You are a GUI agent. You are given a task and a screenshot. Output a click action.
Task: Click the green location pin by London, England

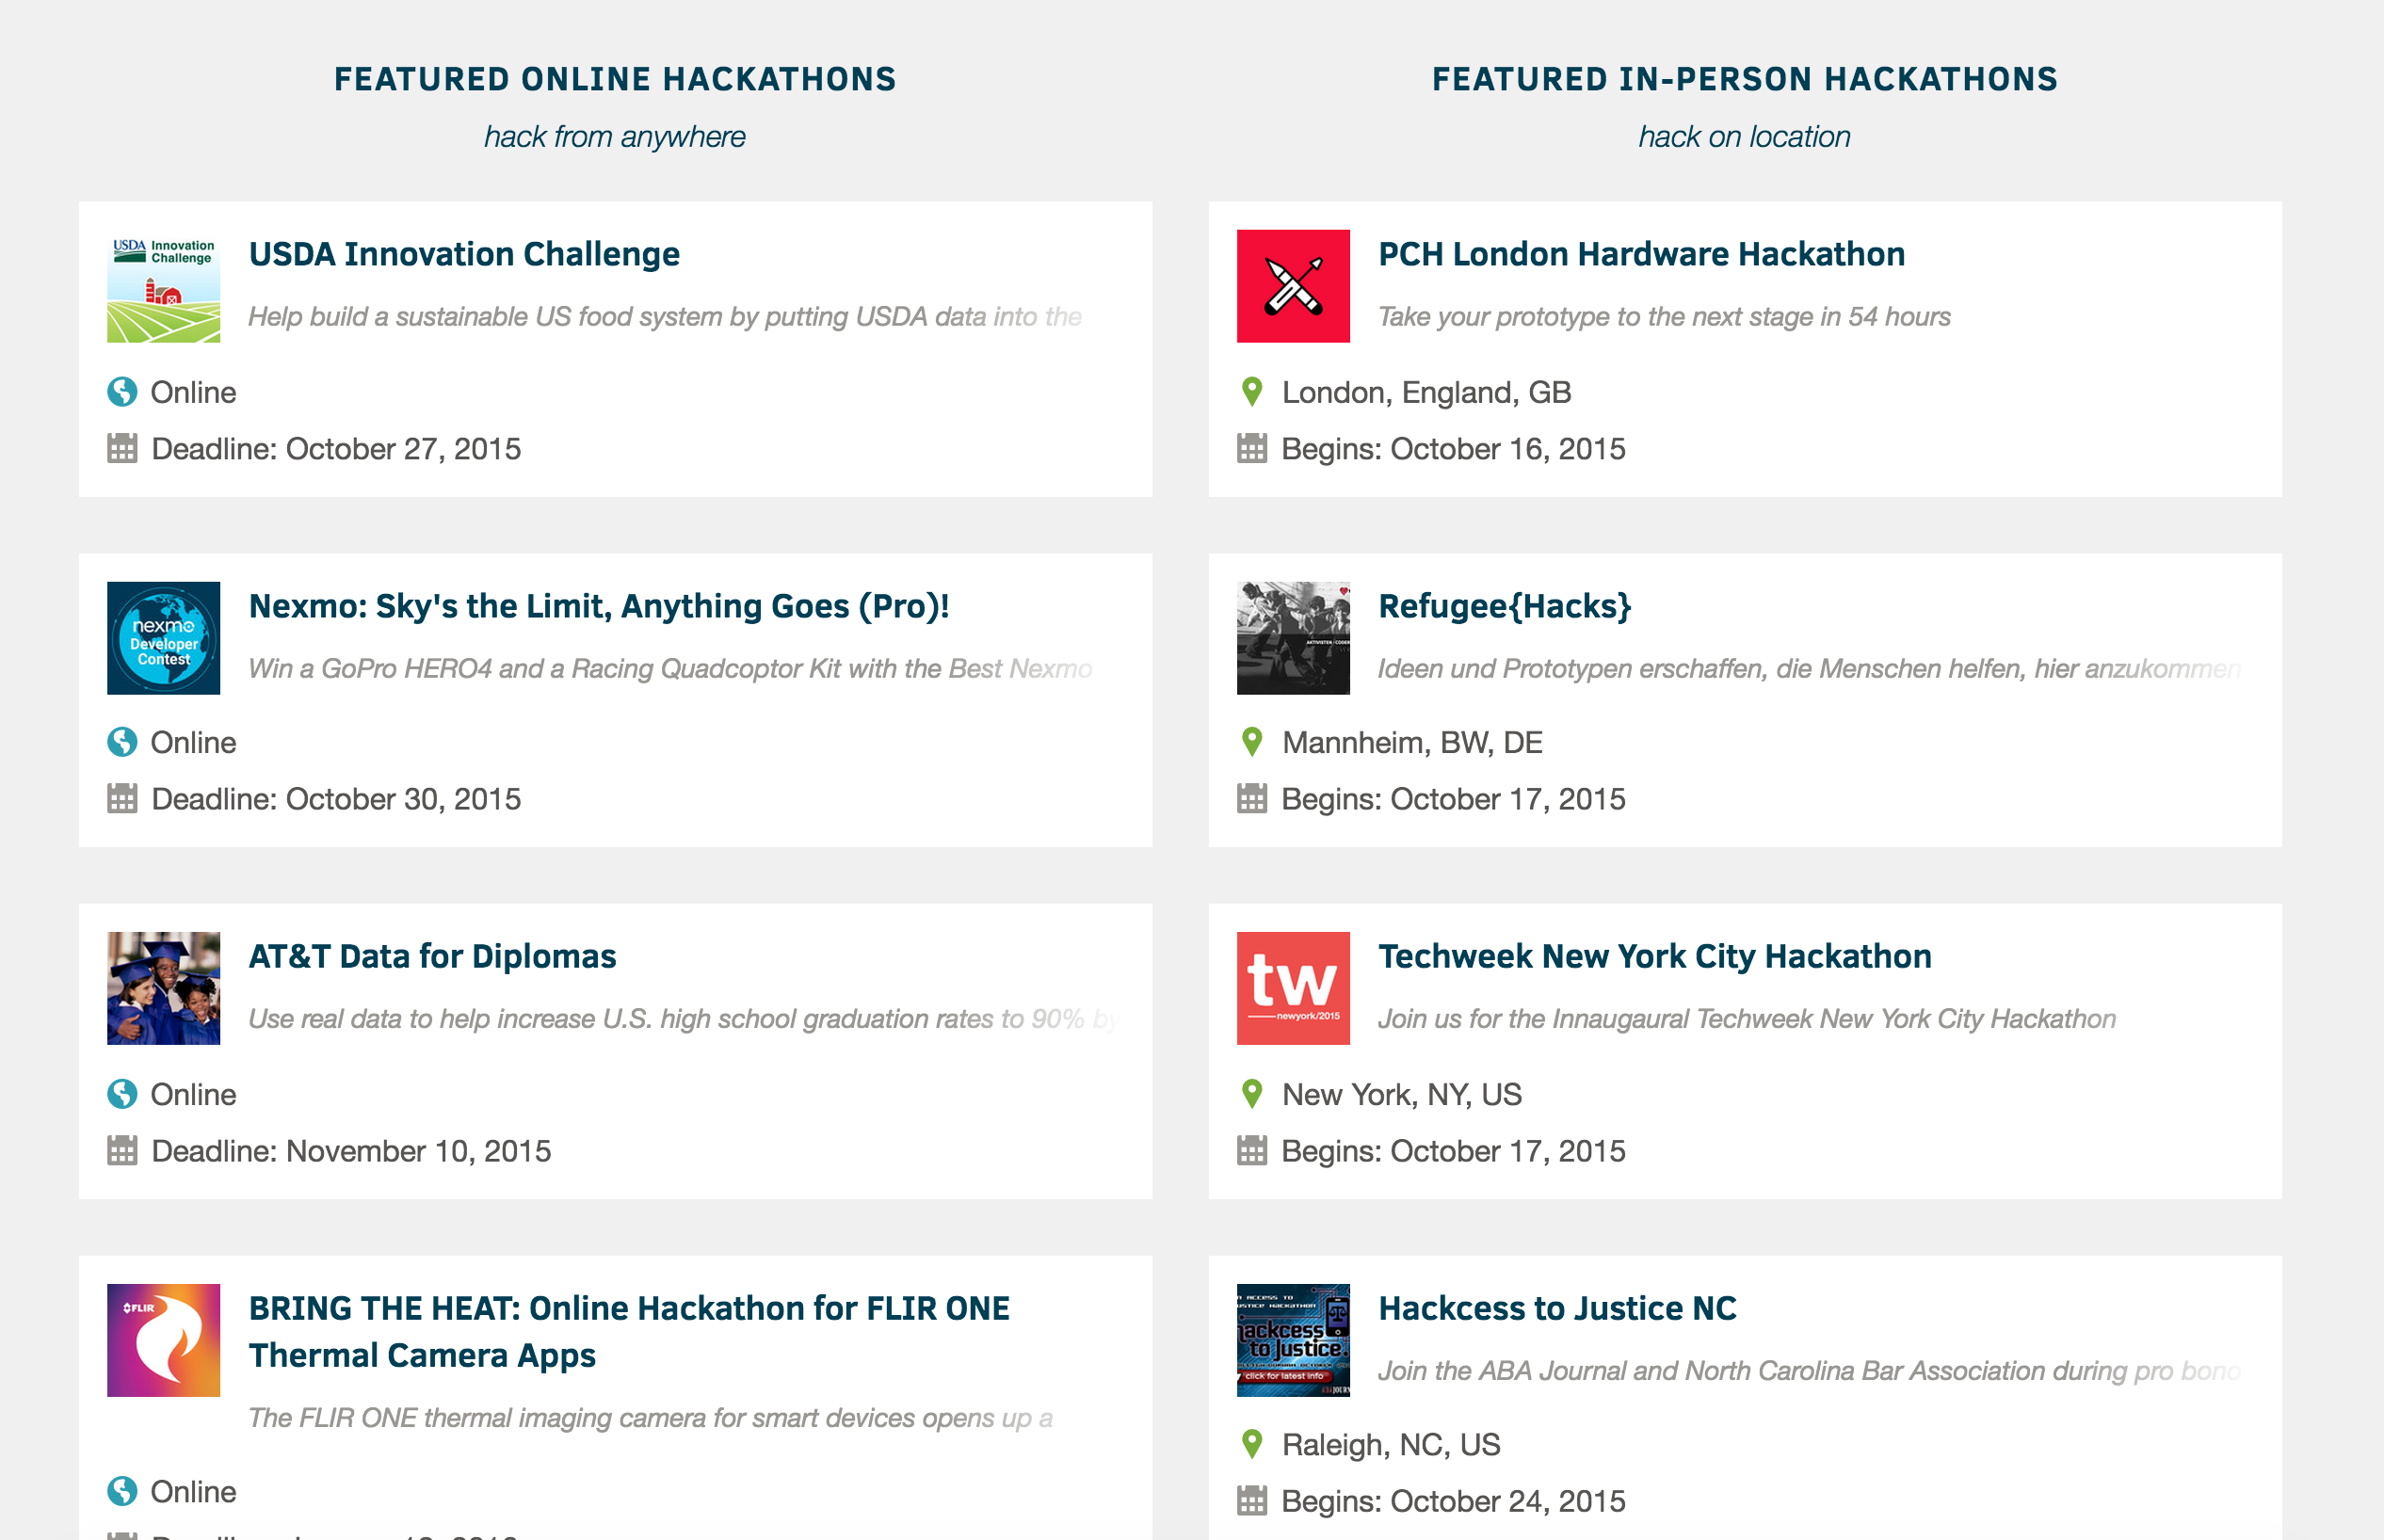1251,392
